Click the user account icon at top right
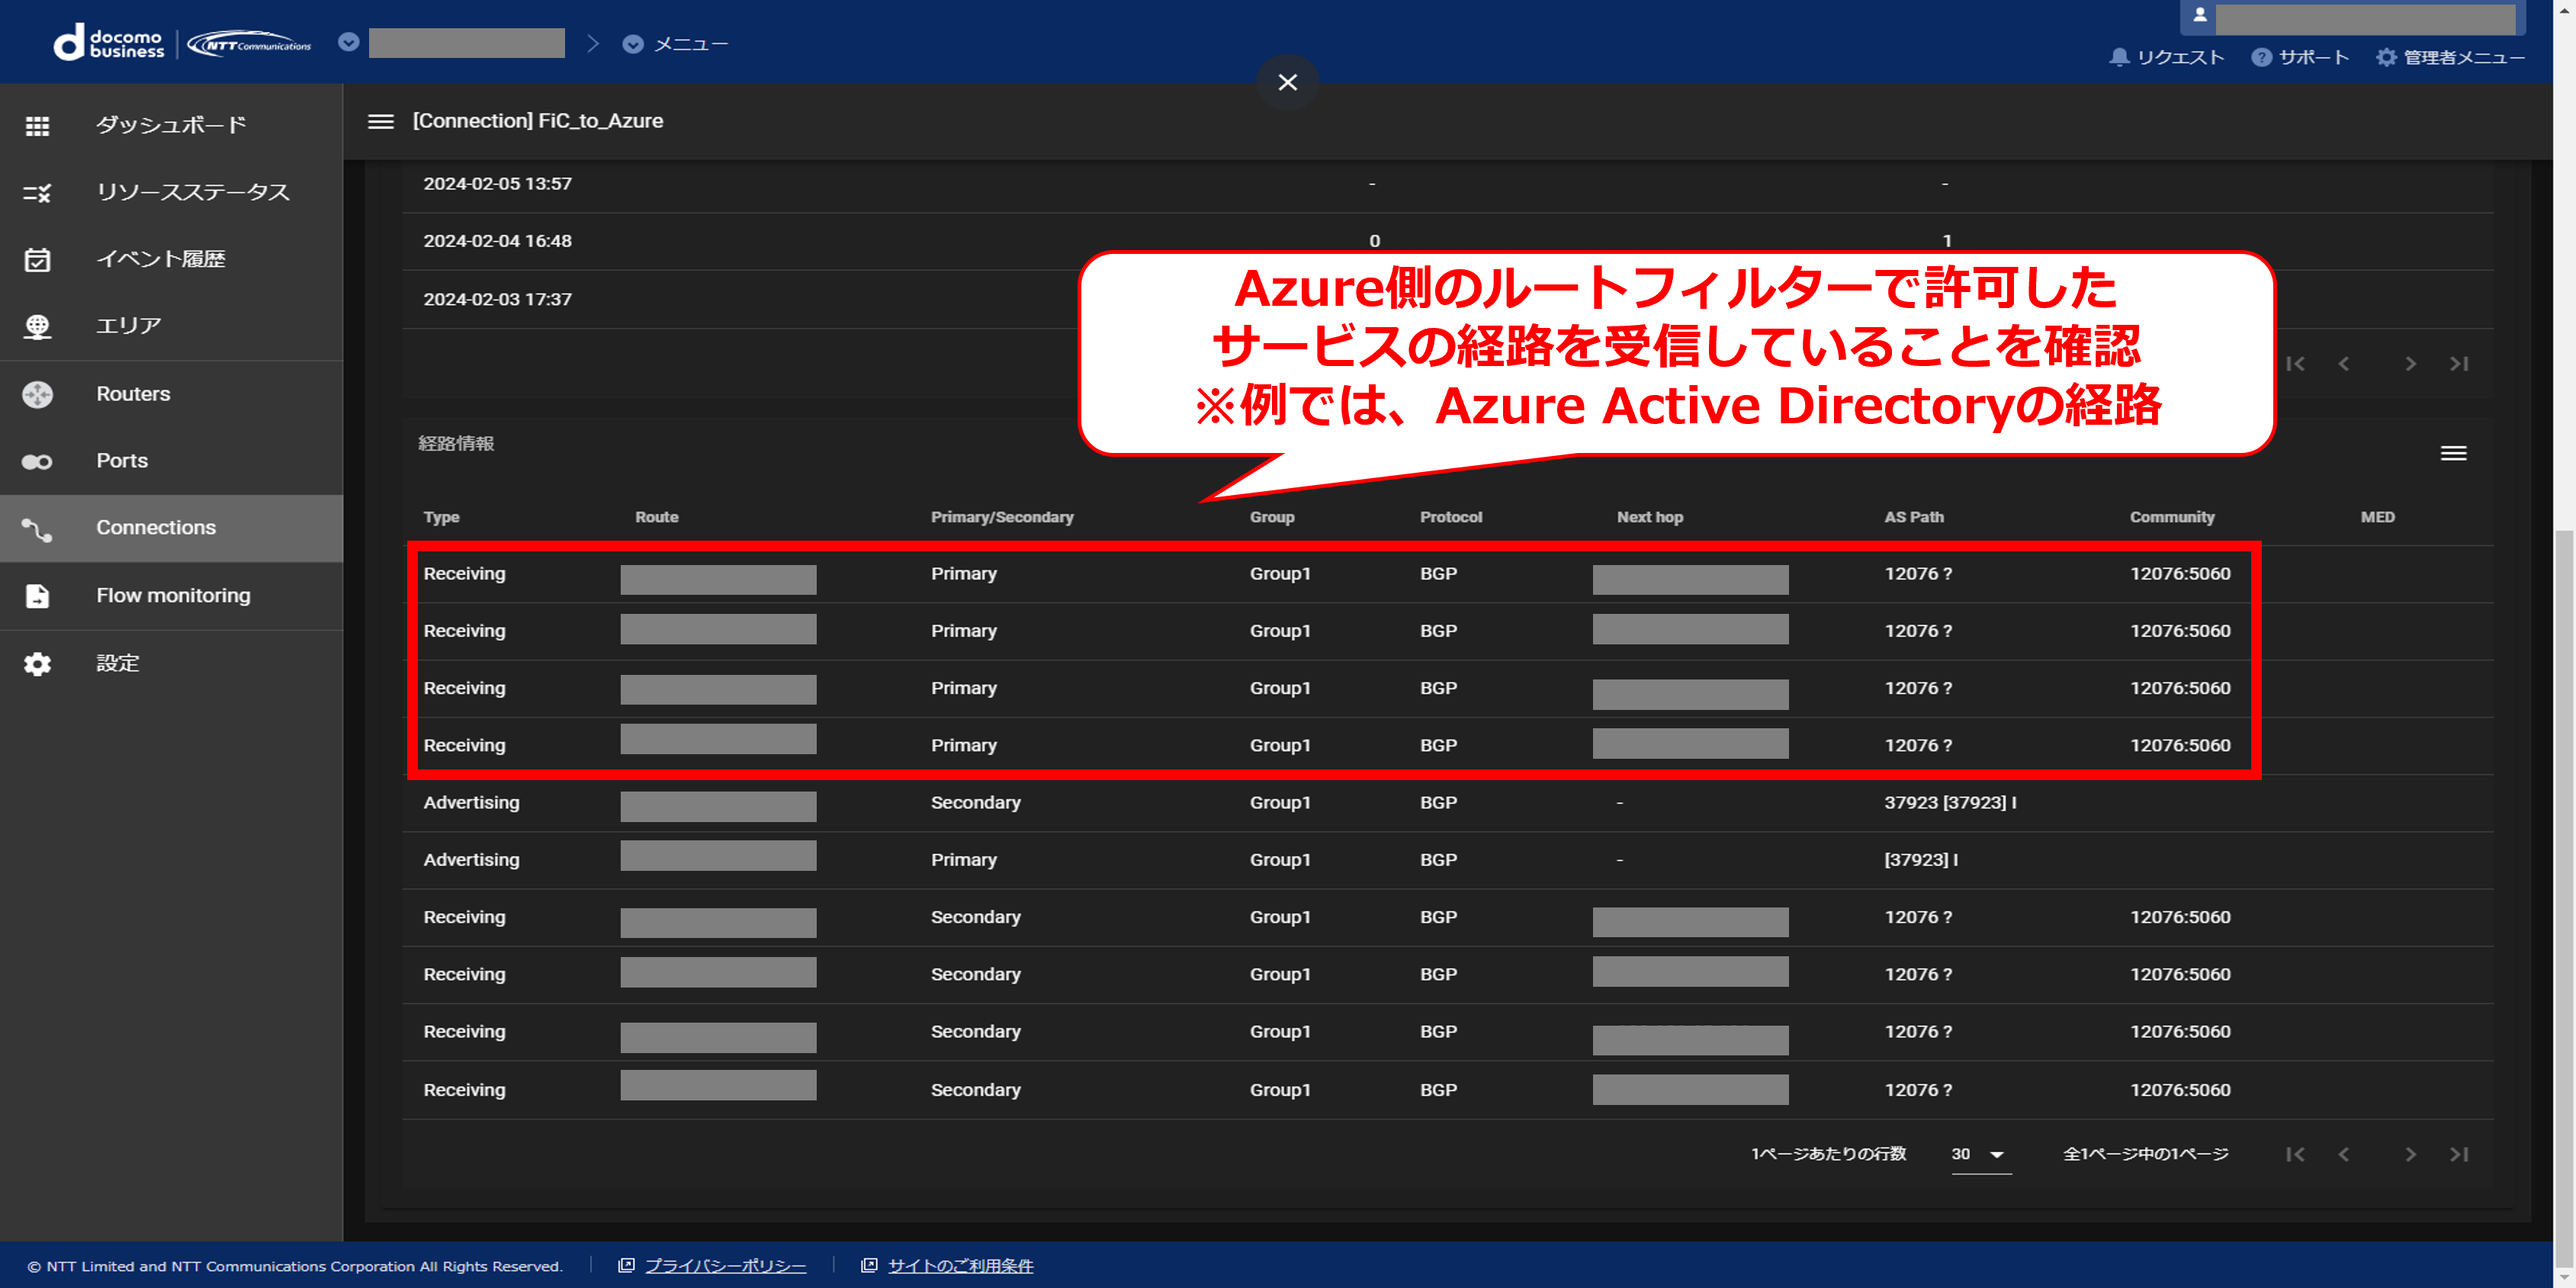Image resolution: width=2576 pixels, height=1288 pixels. [x=2199, y=15]
